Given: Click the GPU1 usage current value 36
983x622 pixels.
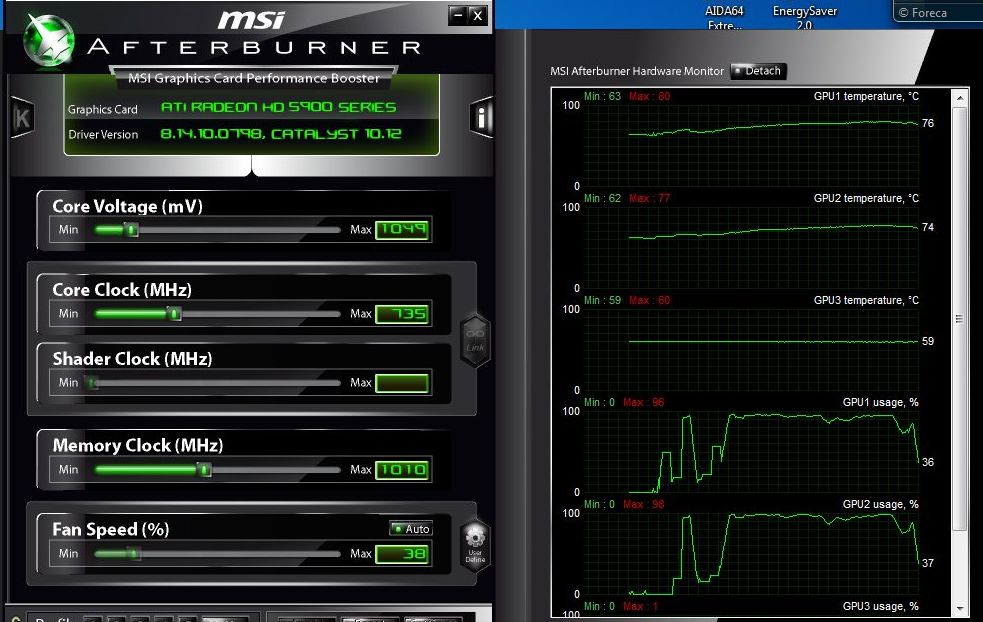Looking at the screenshot, I should click(x=928, y=462).
